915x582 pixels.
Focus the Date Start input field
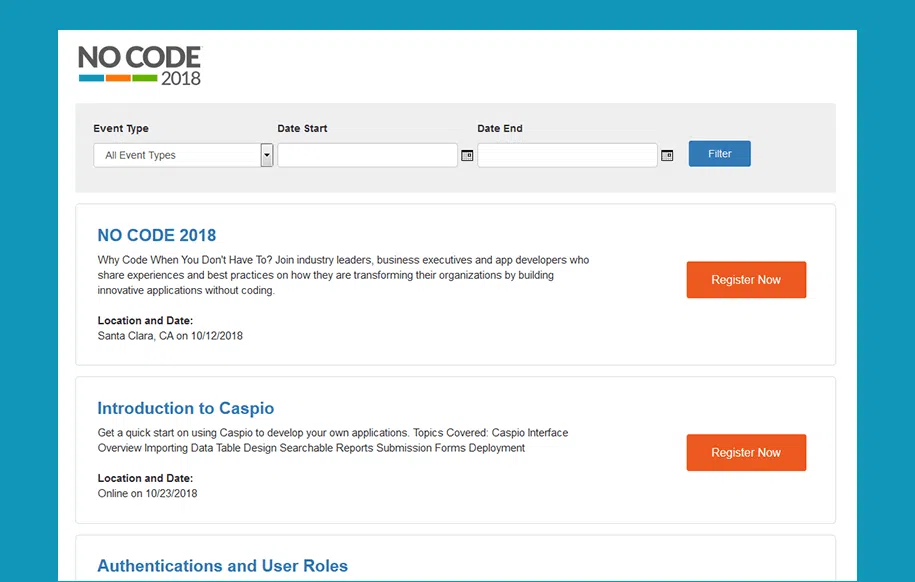point(368,155)
